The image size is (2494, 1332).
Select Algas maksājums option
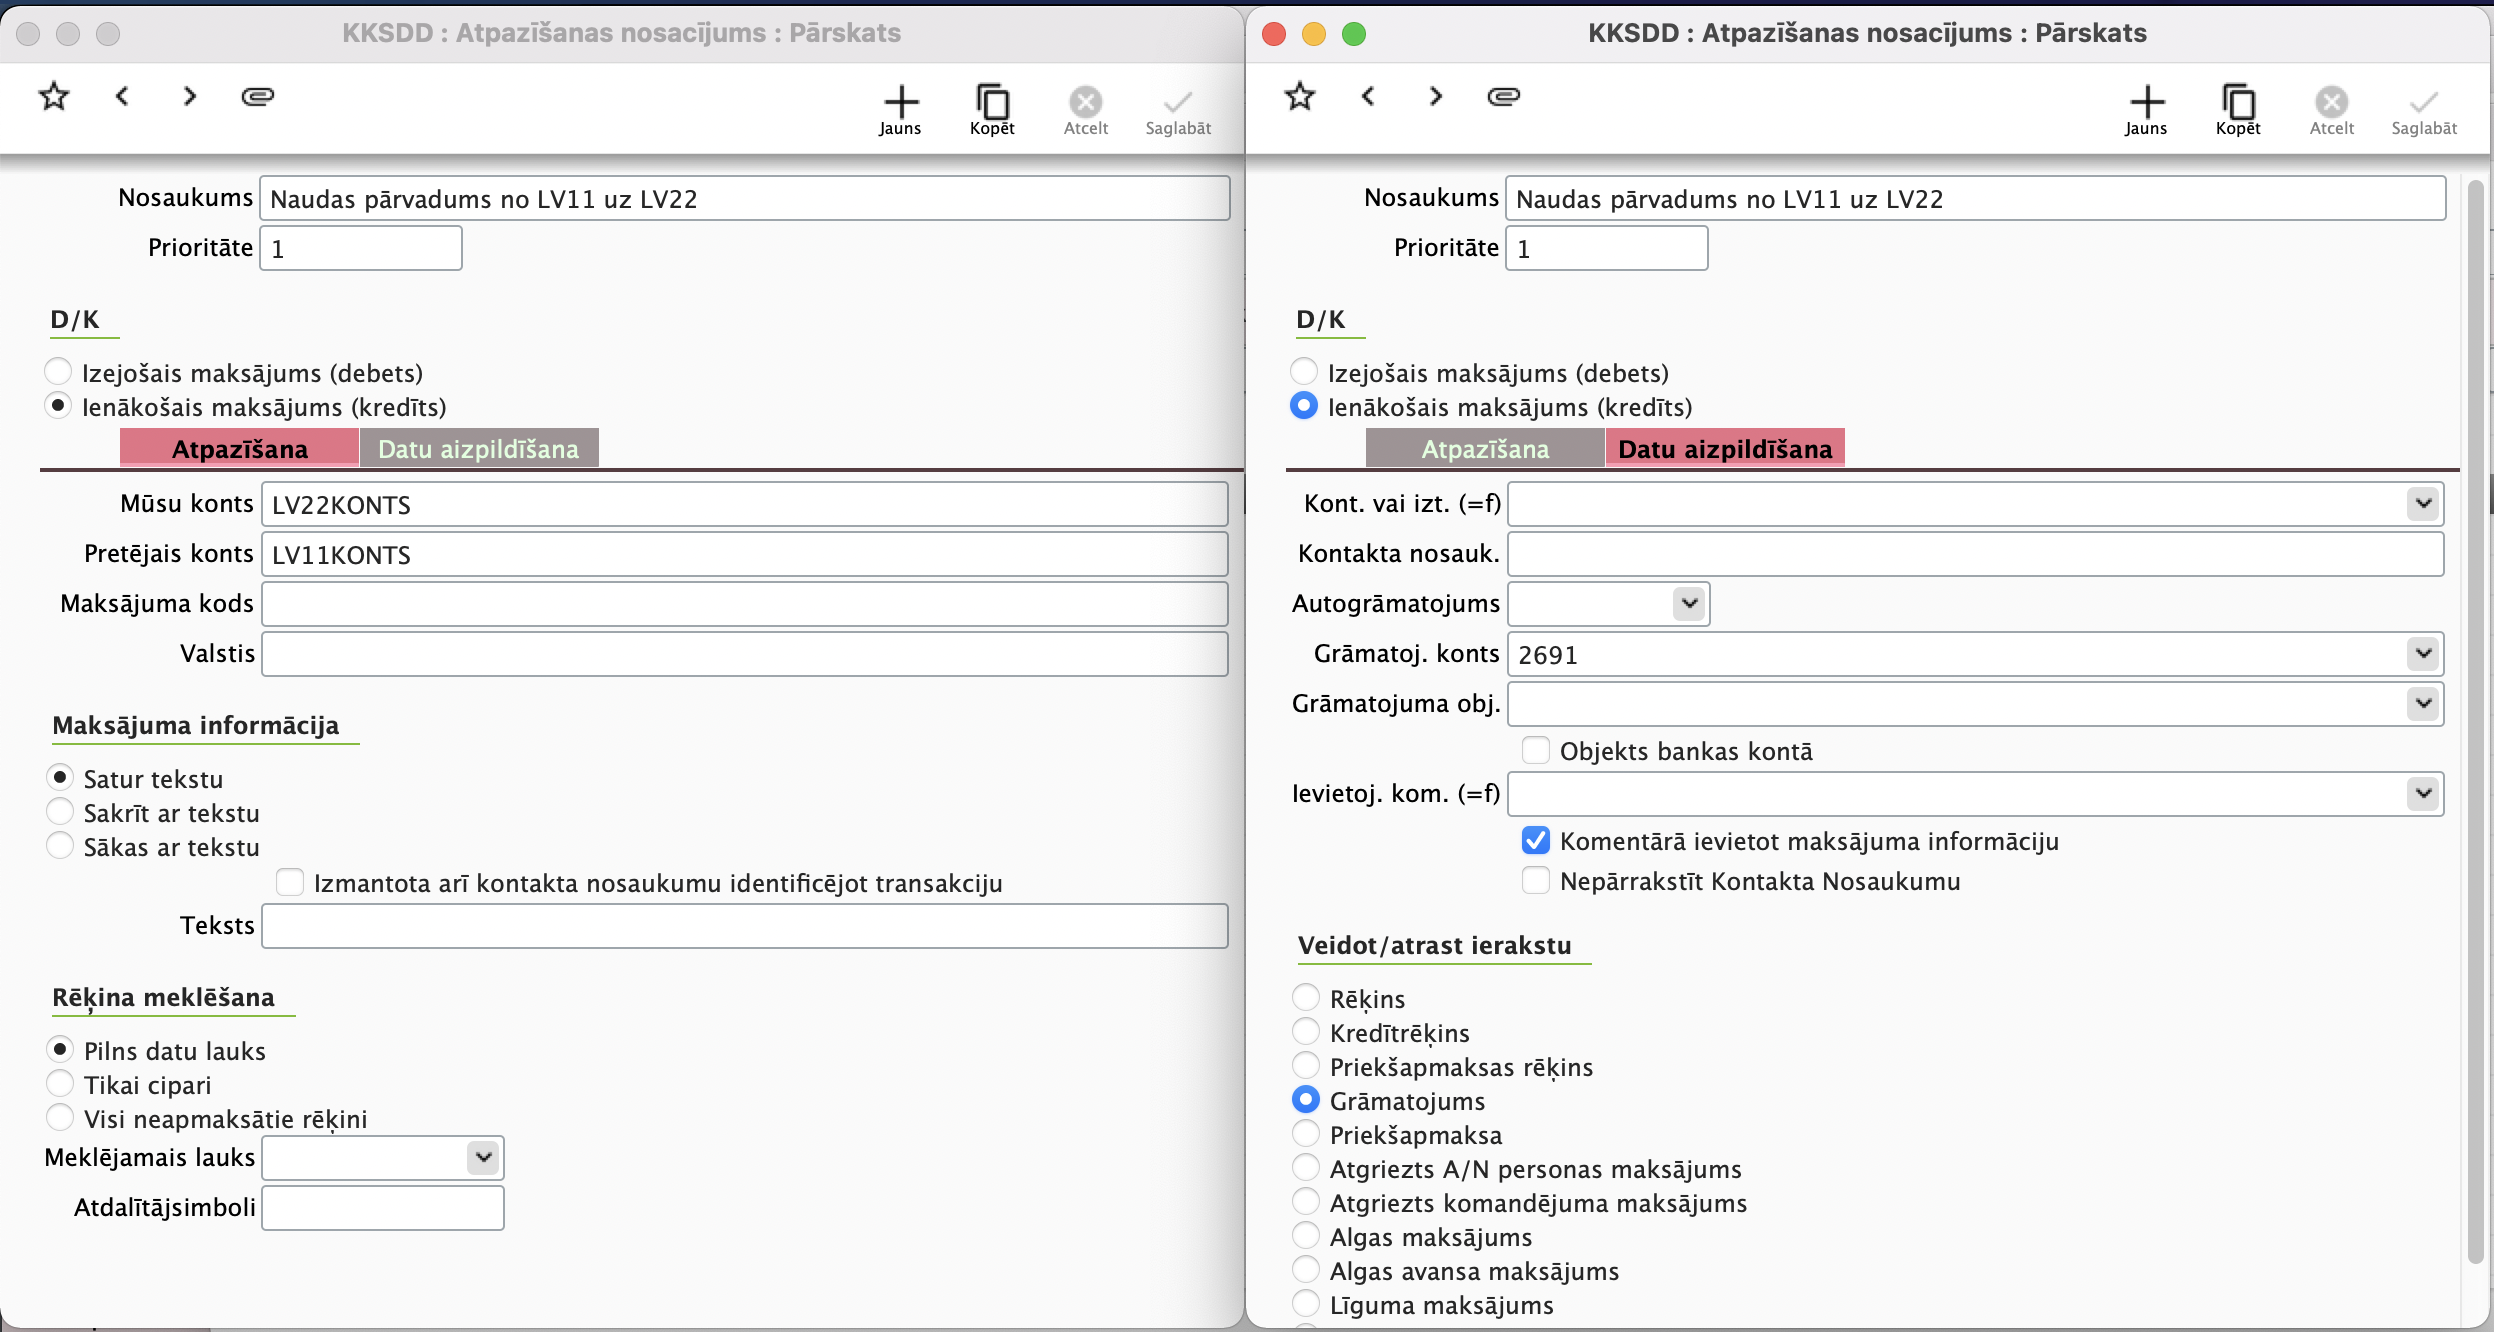[x=1306, y=1235]
